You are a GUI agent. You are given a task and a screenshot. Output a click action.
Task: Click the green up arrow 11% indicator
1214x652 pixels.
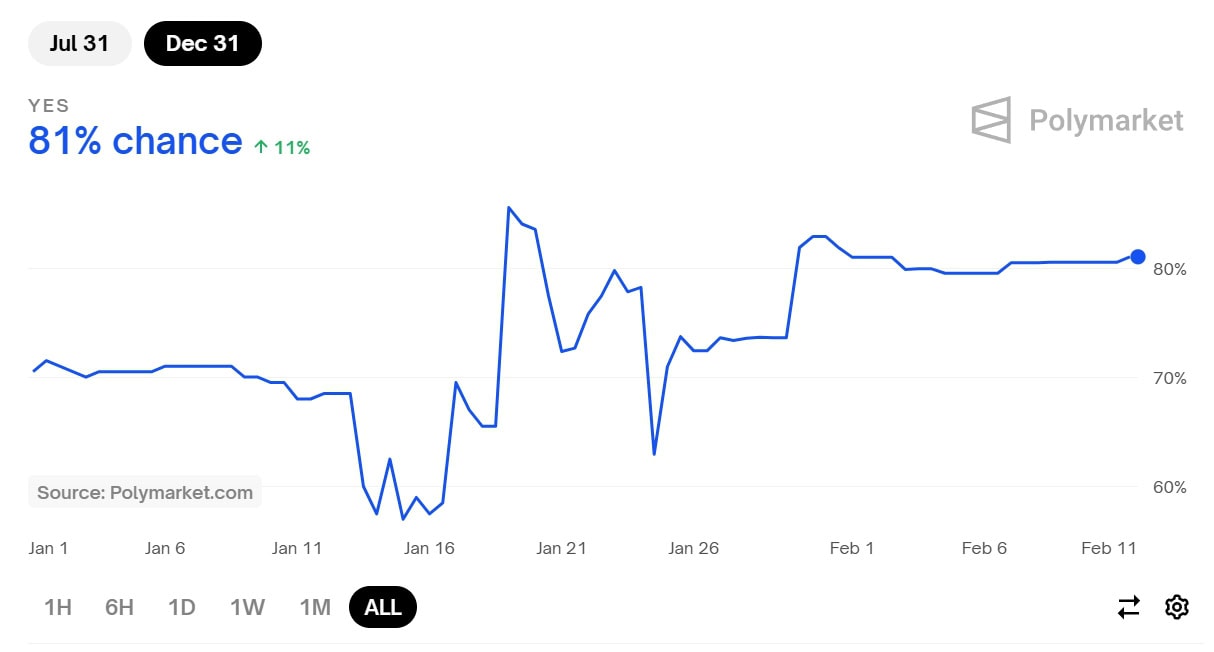pos(282,147)
